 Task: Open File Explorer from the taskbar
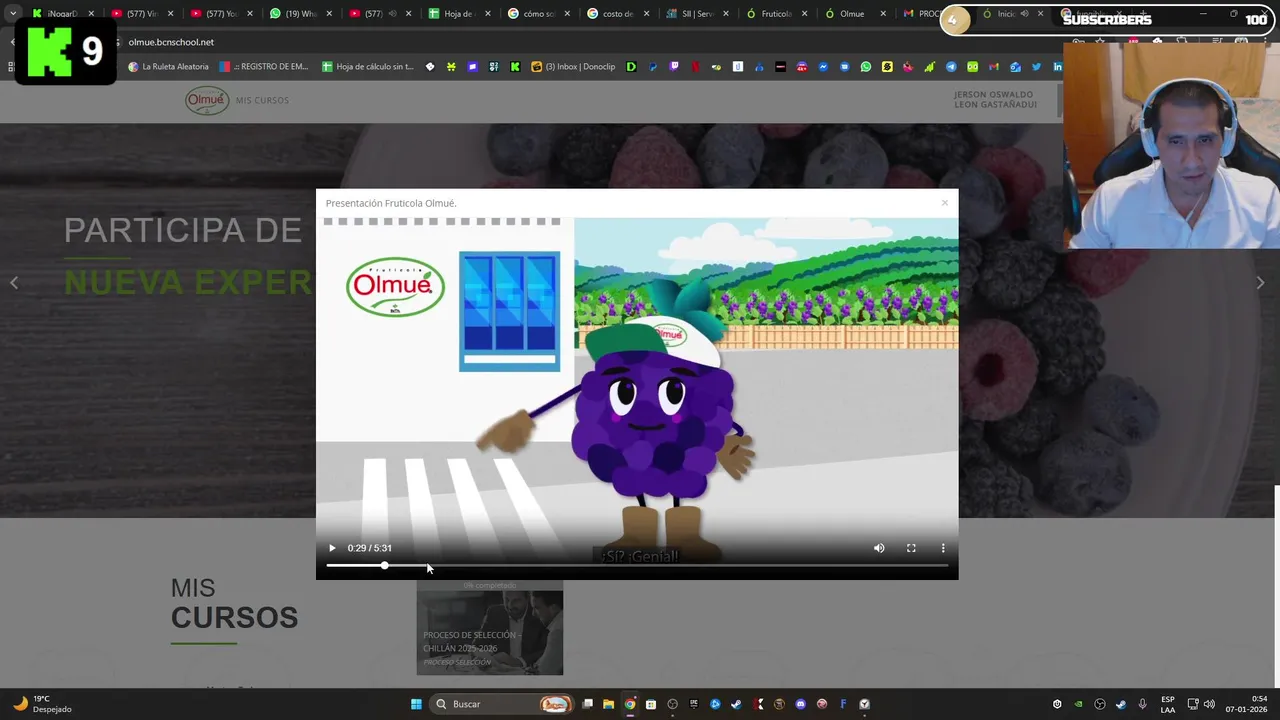(x=608, y=704)
